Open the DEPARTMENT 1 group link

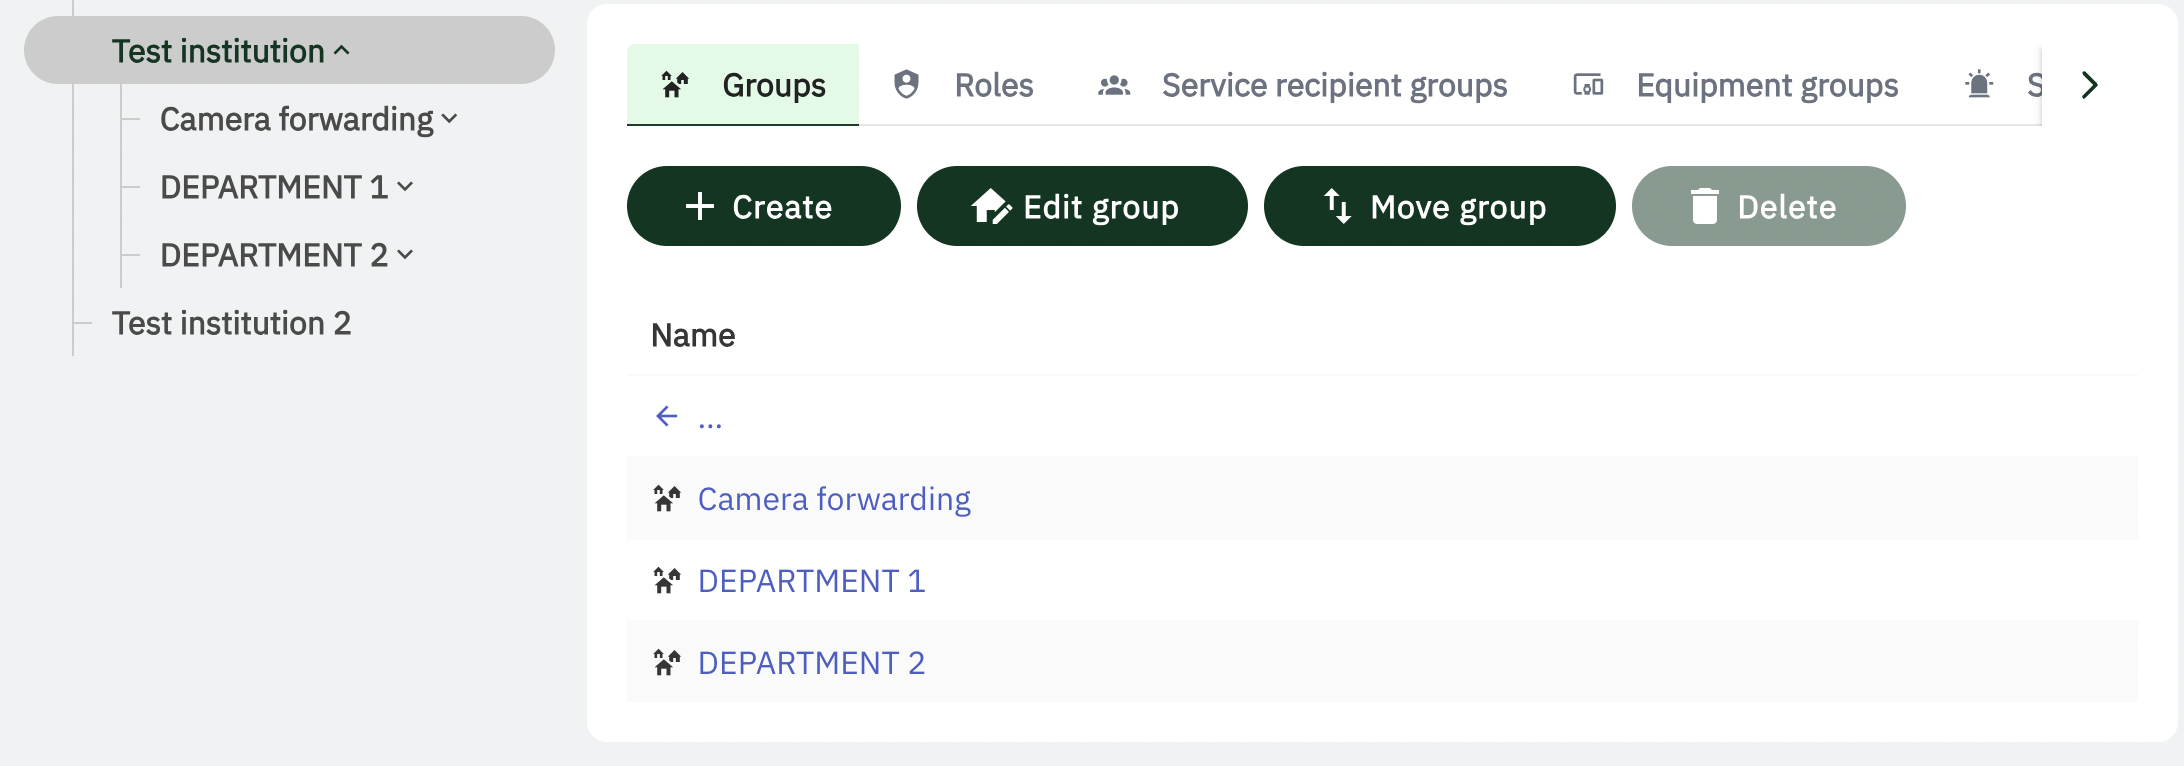pos(811,581)
